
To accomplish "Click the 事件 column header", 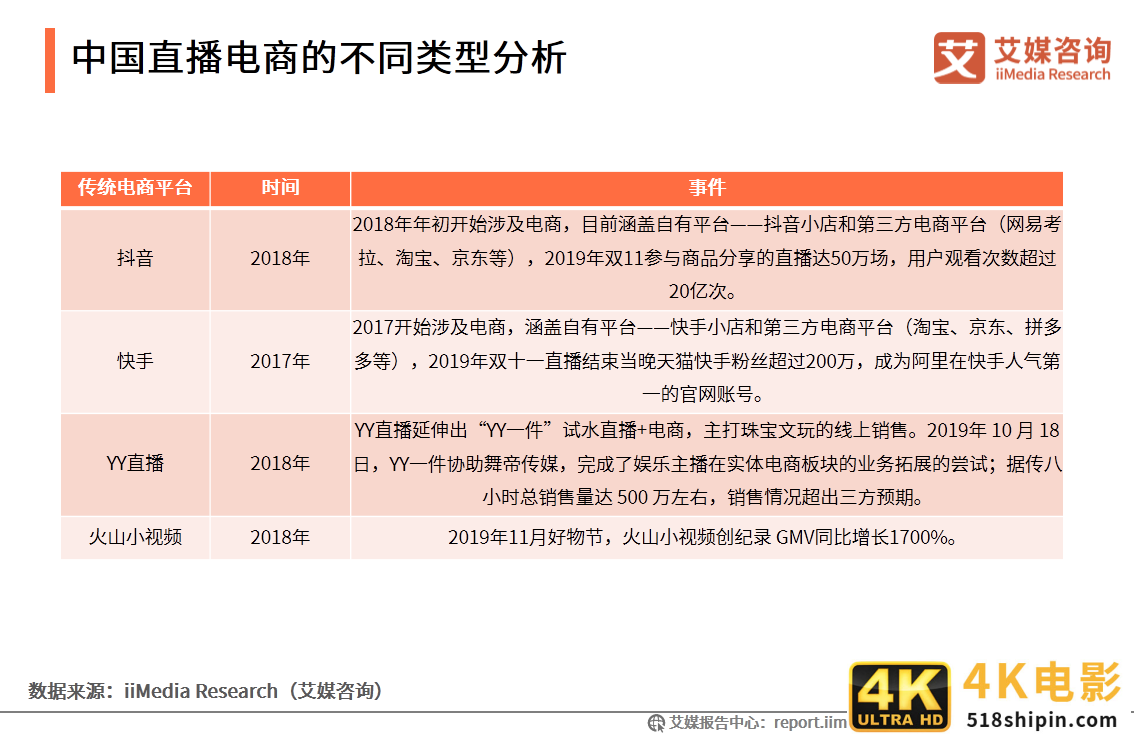I will click(x=707, y=188).
